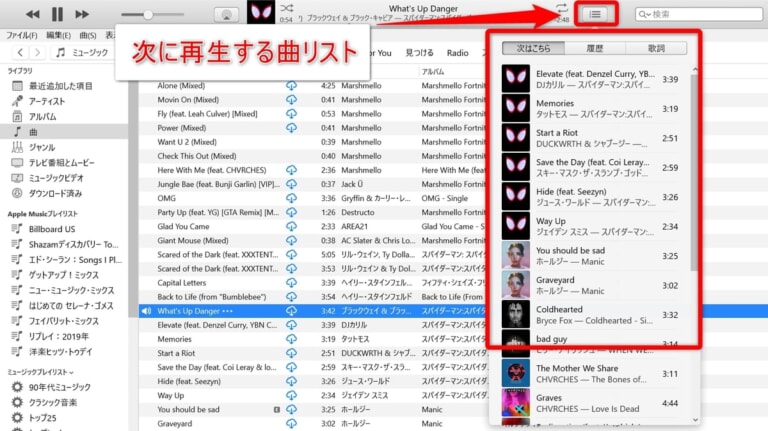Viewport: 768px width, 431px height.
Task: Select the 歌詞 tab
Action: (x=656, y=48)
